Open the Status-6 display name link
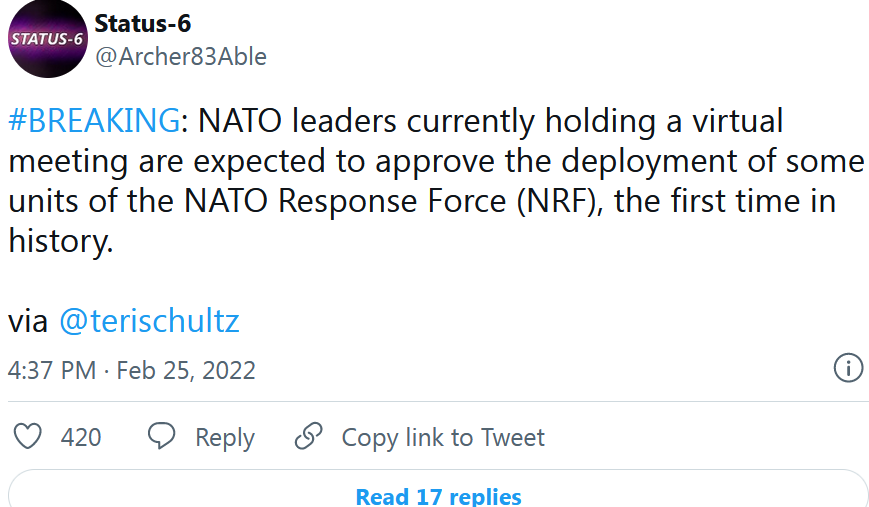 pyautogui.click(x=142, y=23)
